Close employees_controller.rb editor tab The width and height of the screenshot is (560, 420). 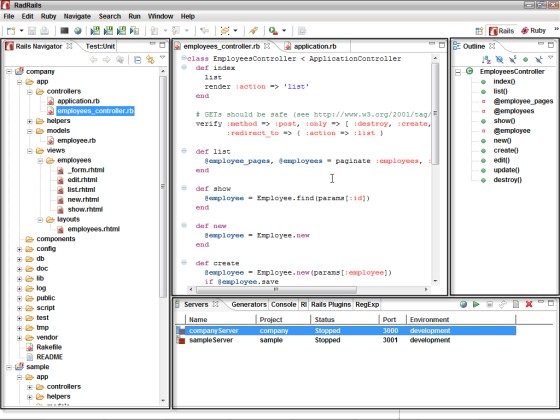tap(267, 46)
